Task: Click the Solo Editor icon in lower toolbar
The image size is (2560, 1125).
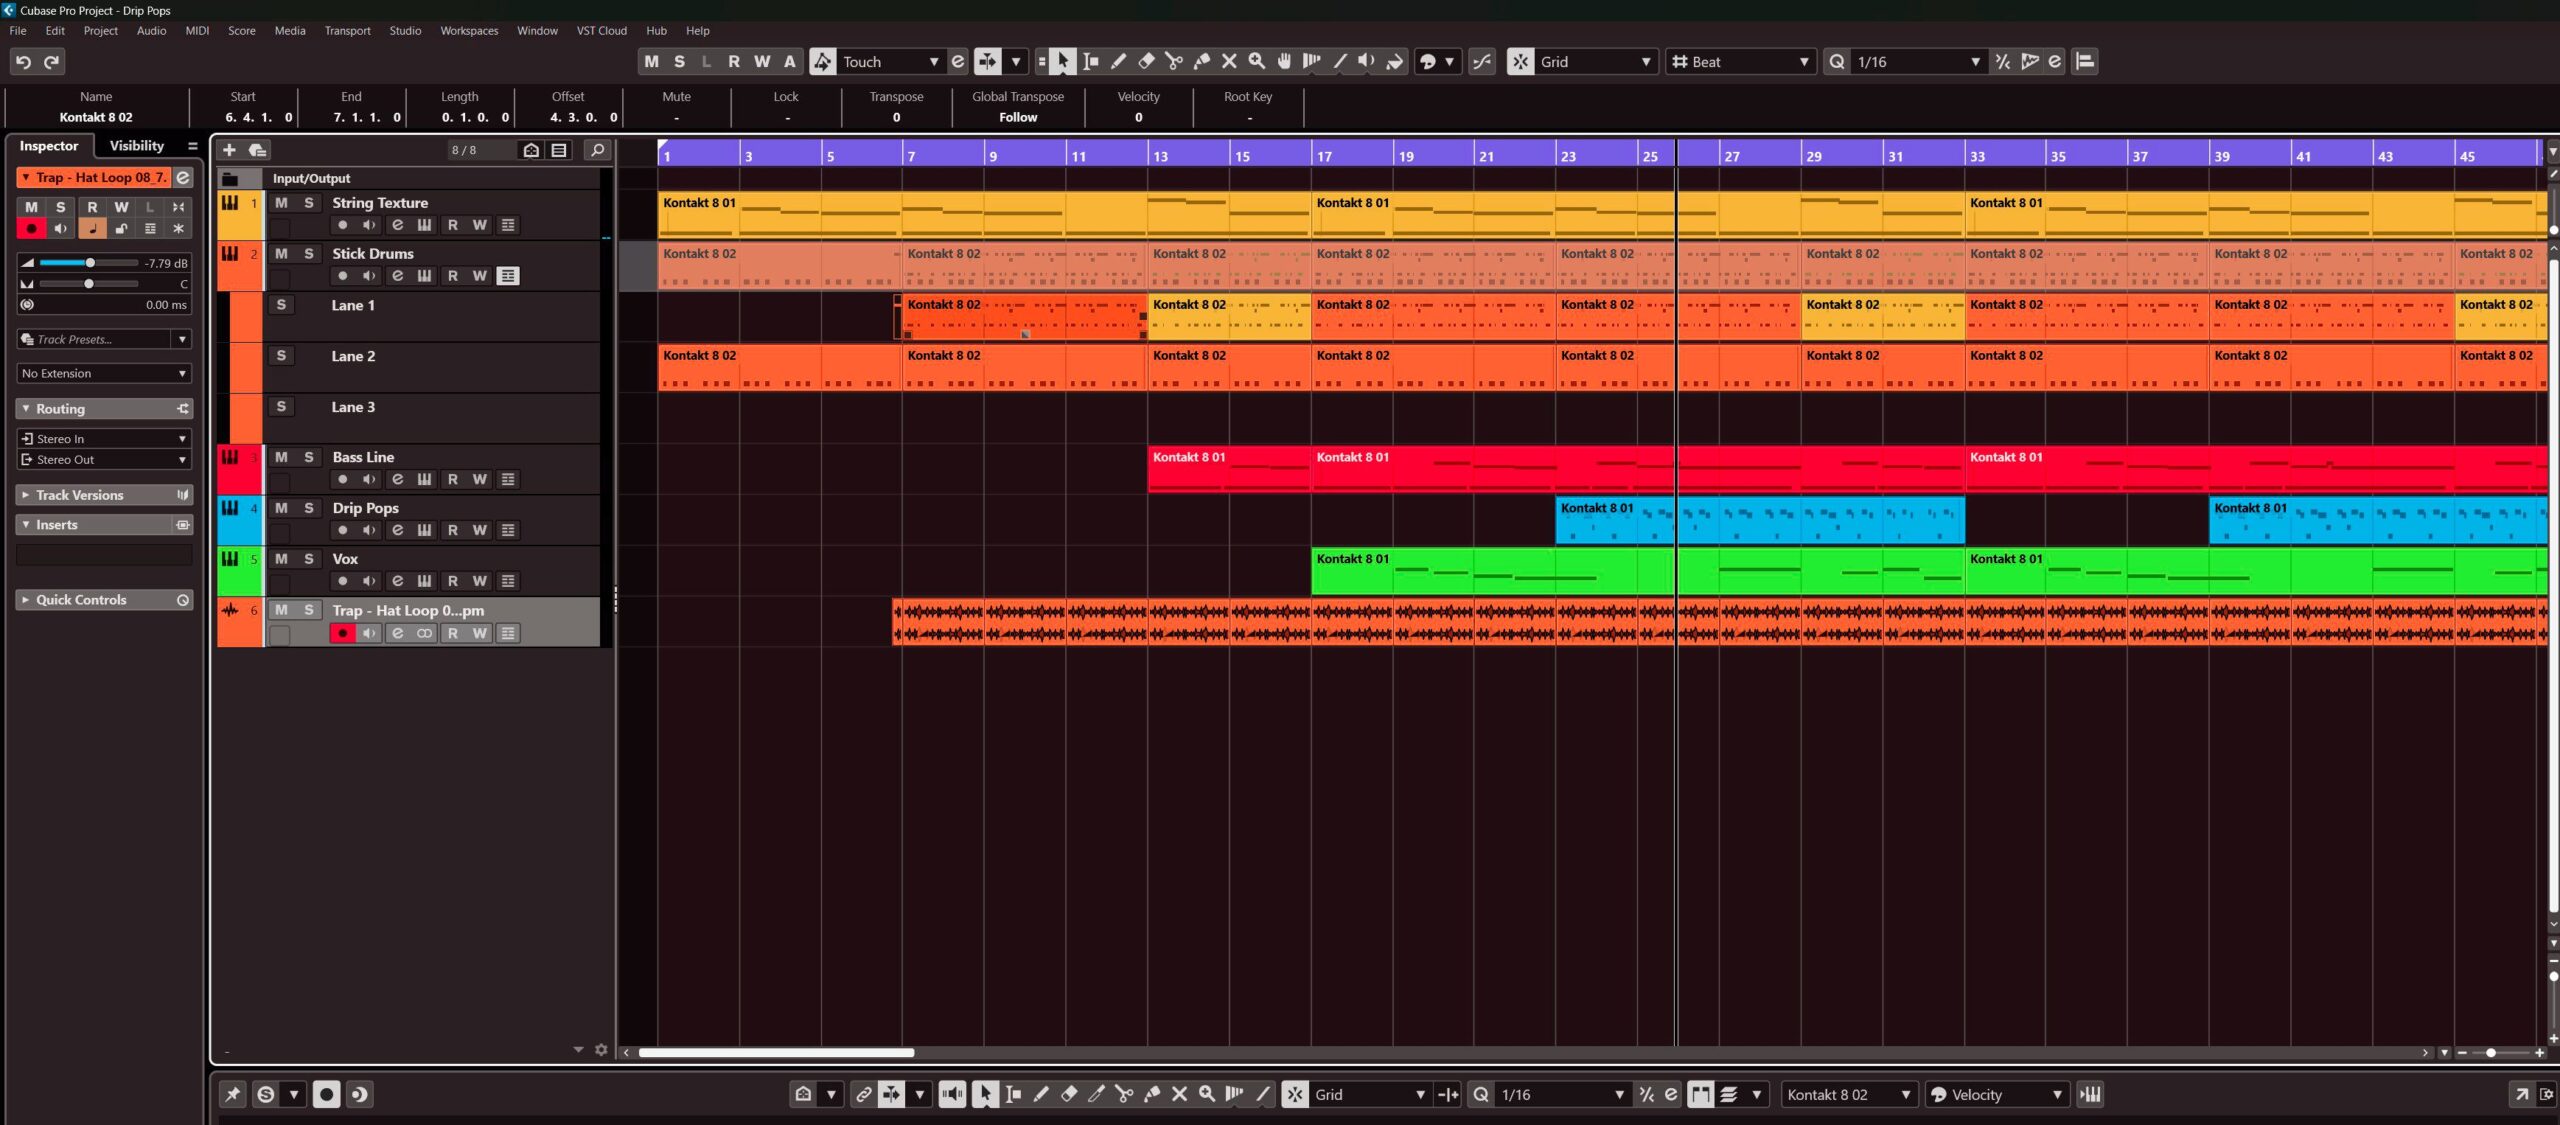Action: (x=265, y=1095)
